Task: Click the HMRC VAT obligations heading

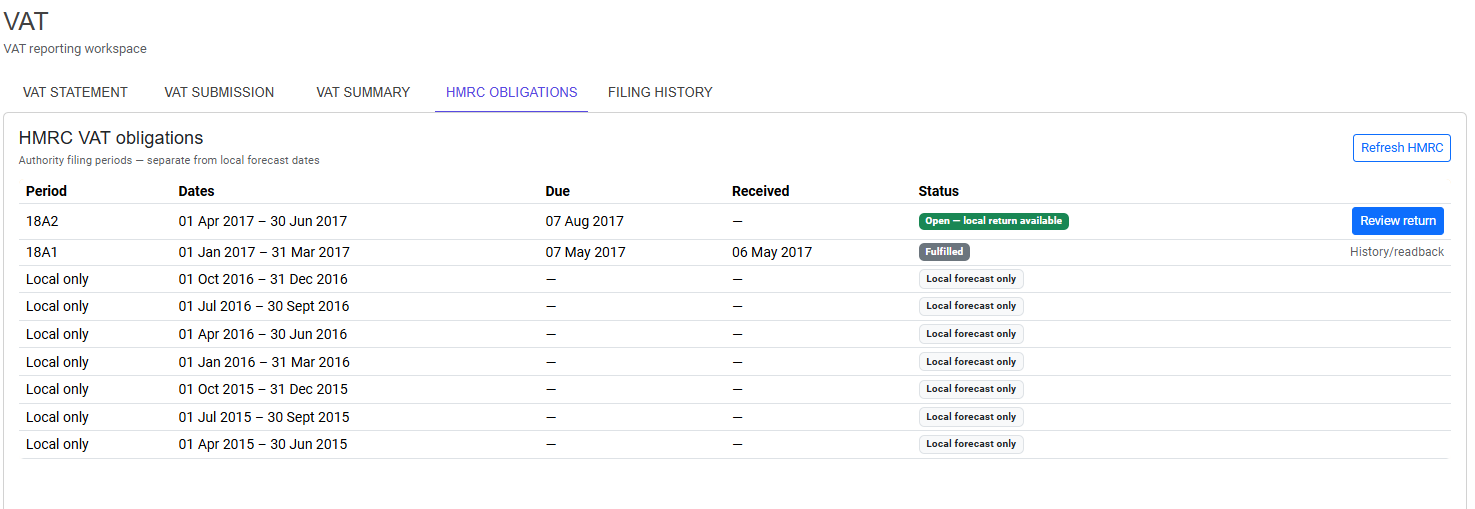Action: tap(111, 138)
